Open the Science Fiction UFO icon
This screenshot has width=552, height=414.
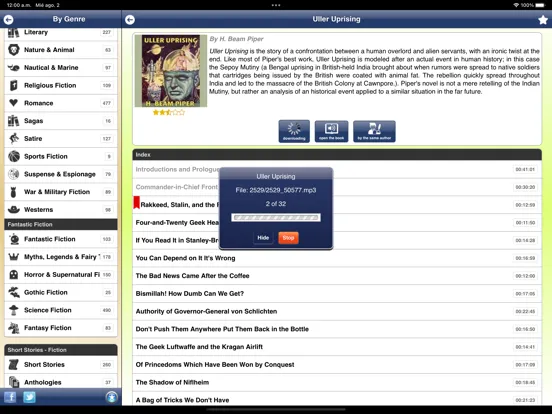click(14, 310)
